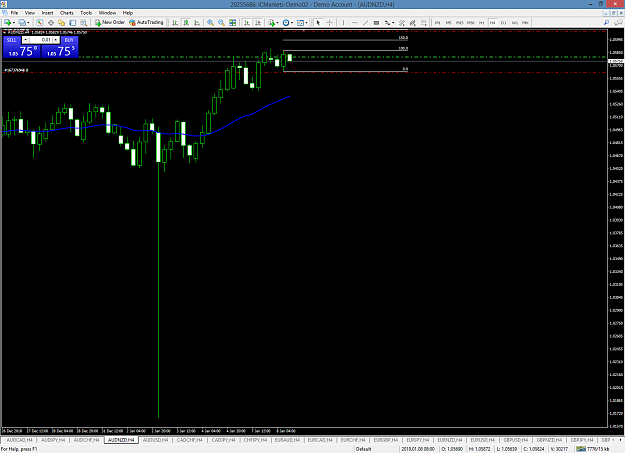Open the Tools menu
625x453 pixels.
click(86, 13)
